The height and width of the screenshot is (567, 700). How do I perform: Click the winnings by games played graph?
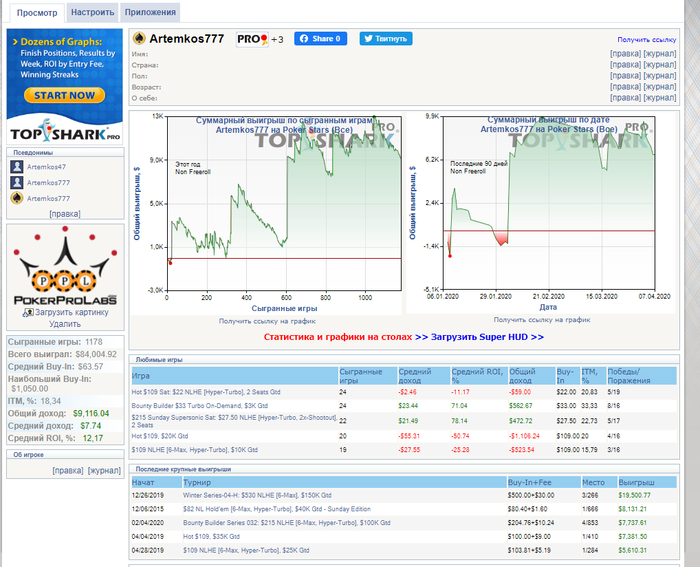(267, 213)
